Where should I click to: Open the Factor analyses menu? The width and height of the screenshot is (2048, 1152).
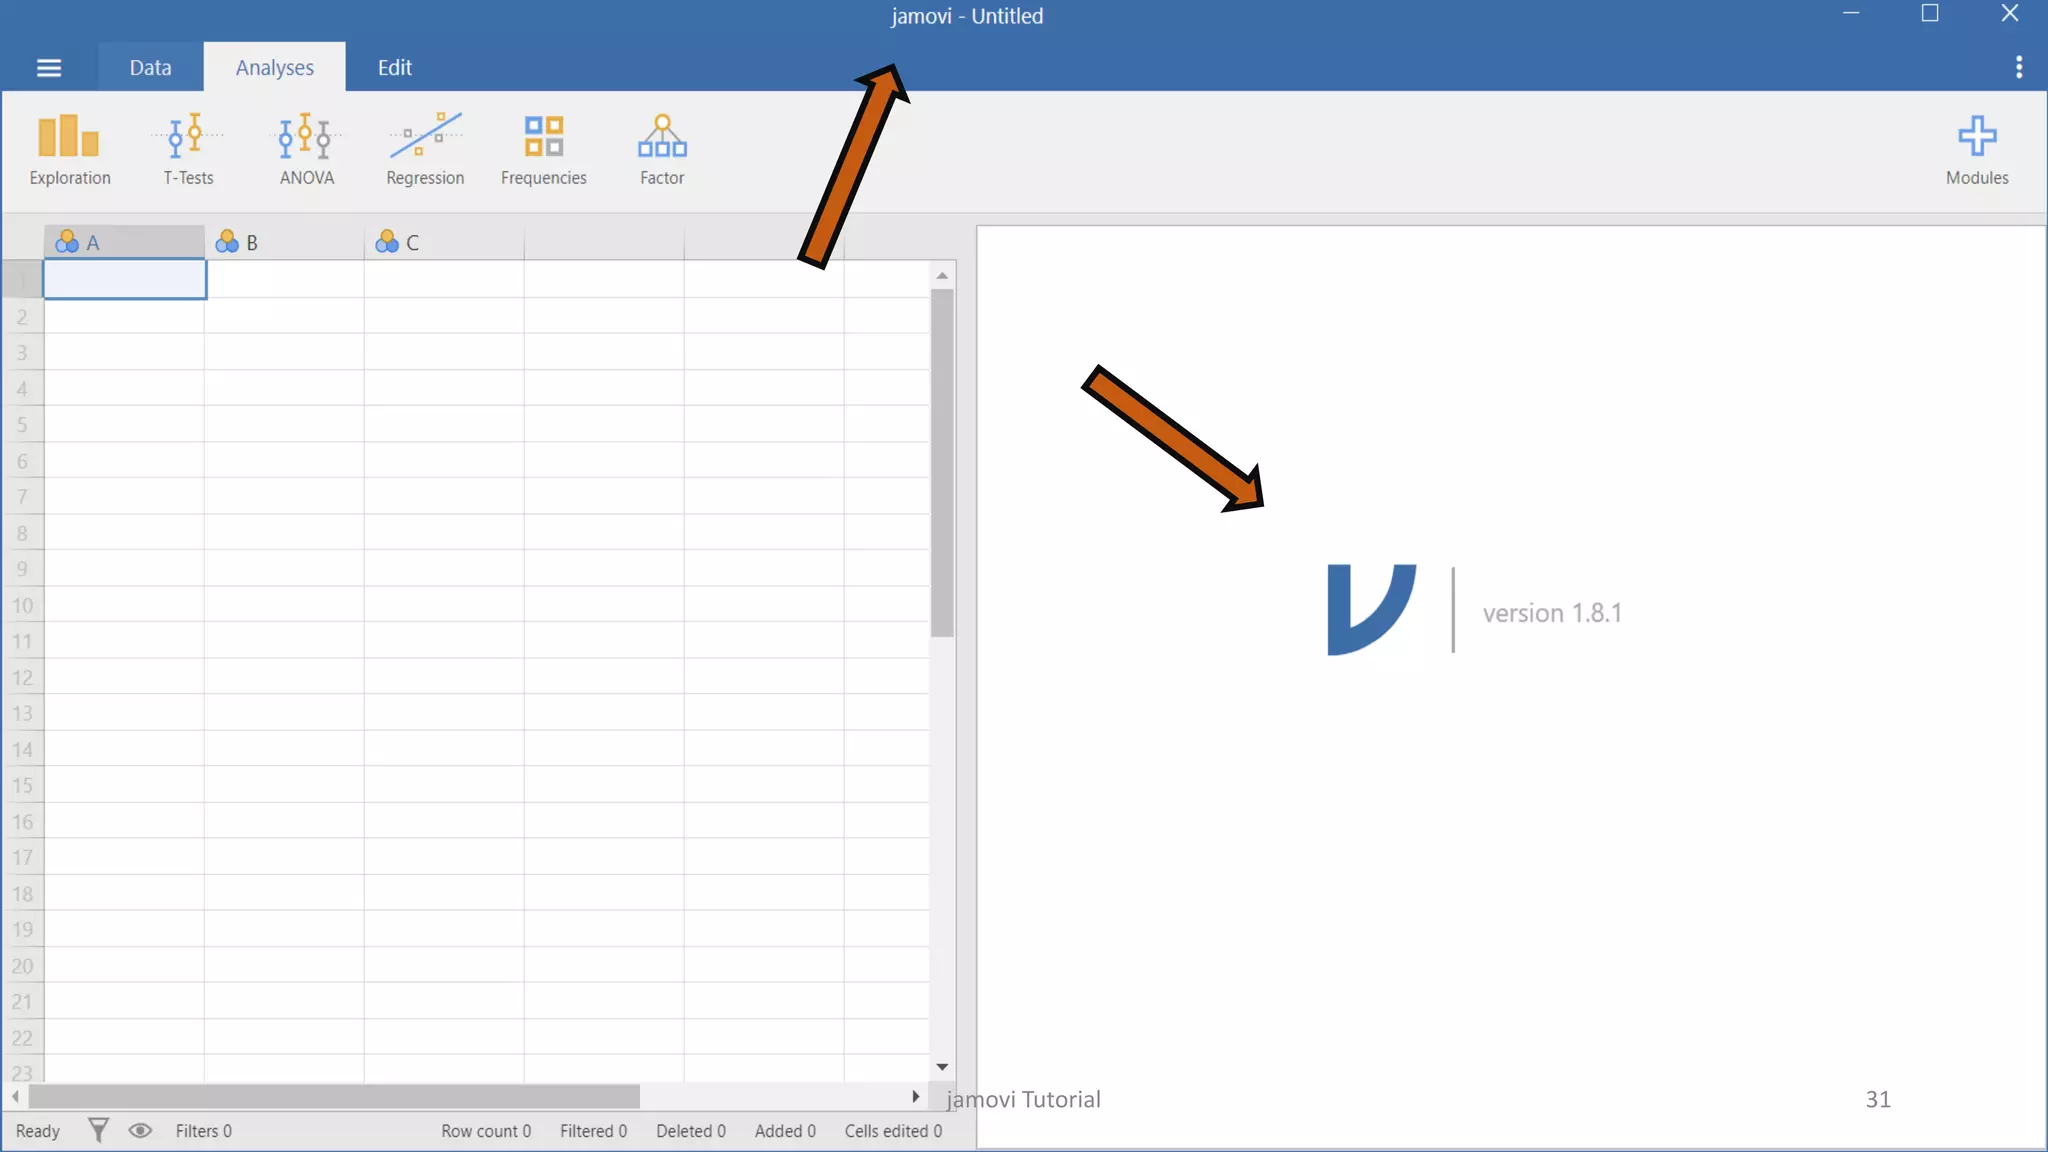click(x=662, y=148)
